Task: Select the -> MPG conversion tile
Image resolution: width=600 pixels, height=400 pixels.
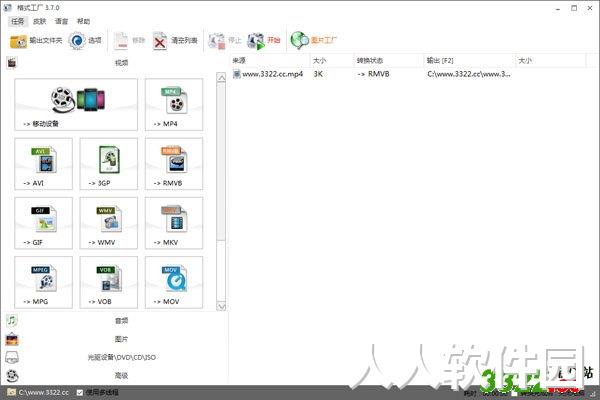Action: point(43,282)
